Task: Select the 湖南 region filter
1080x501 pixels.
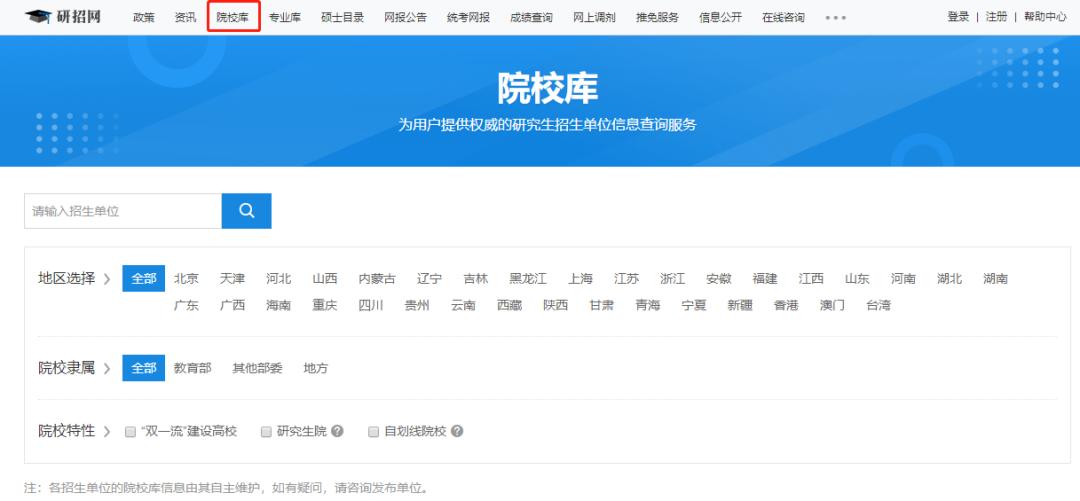Action: 996,279
